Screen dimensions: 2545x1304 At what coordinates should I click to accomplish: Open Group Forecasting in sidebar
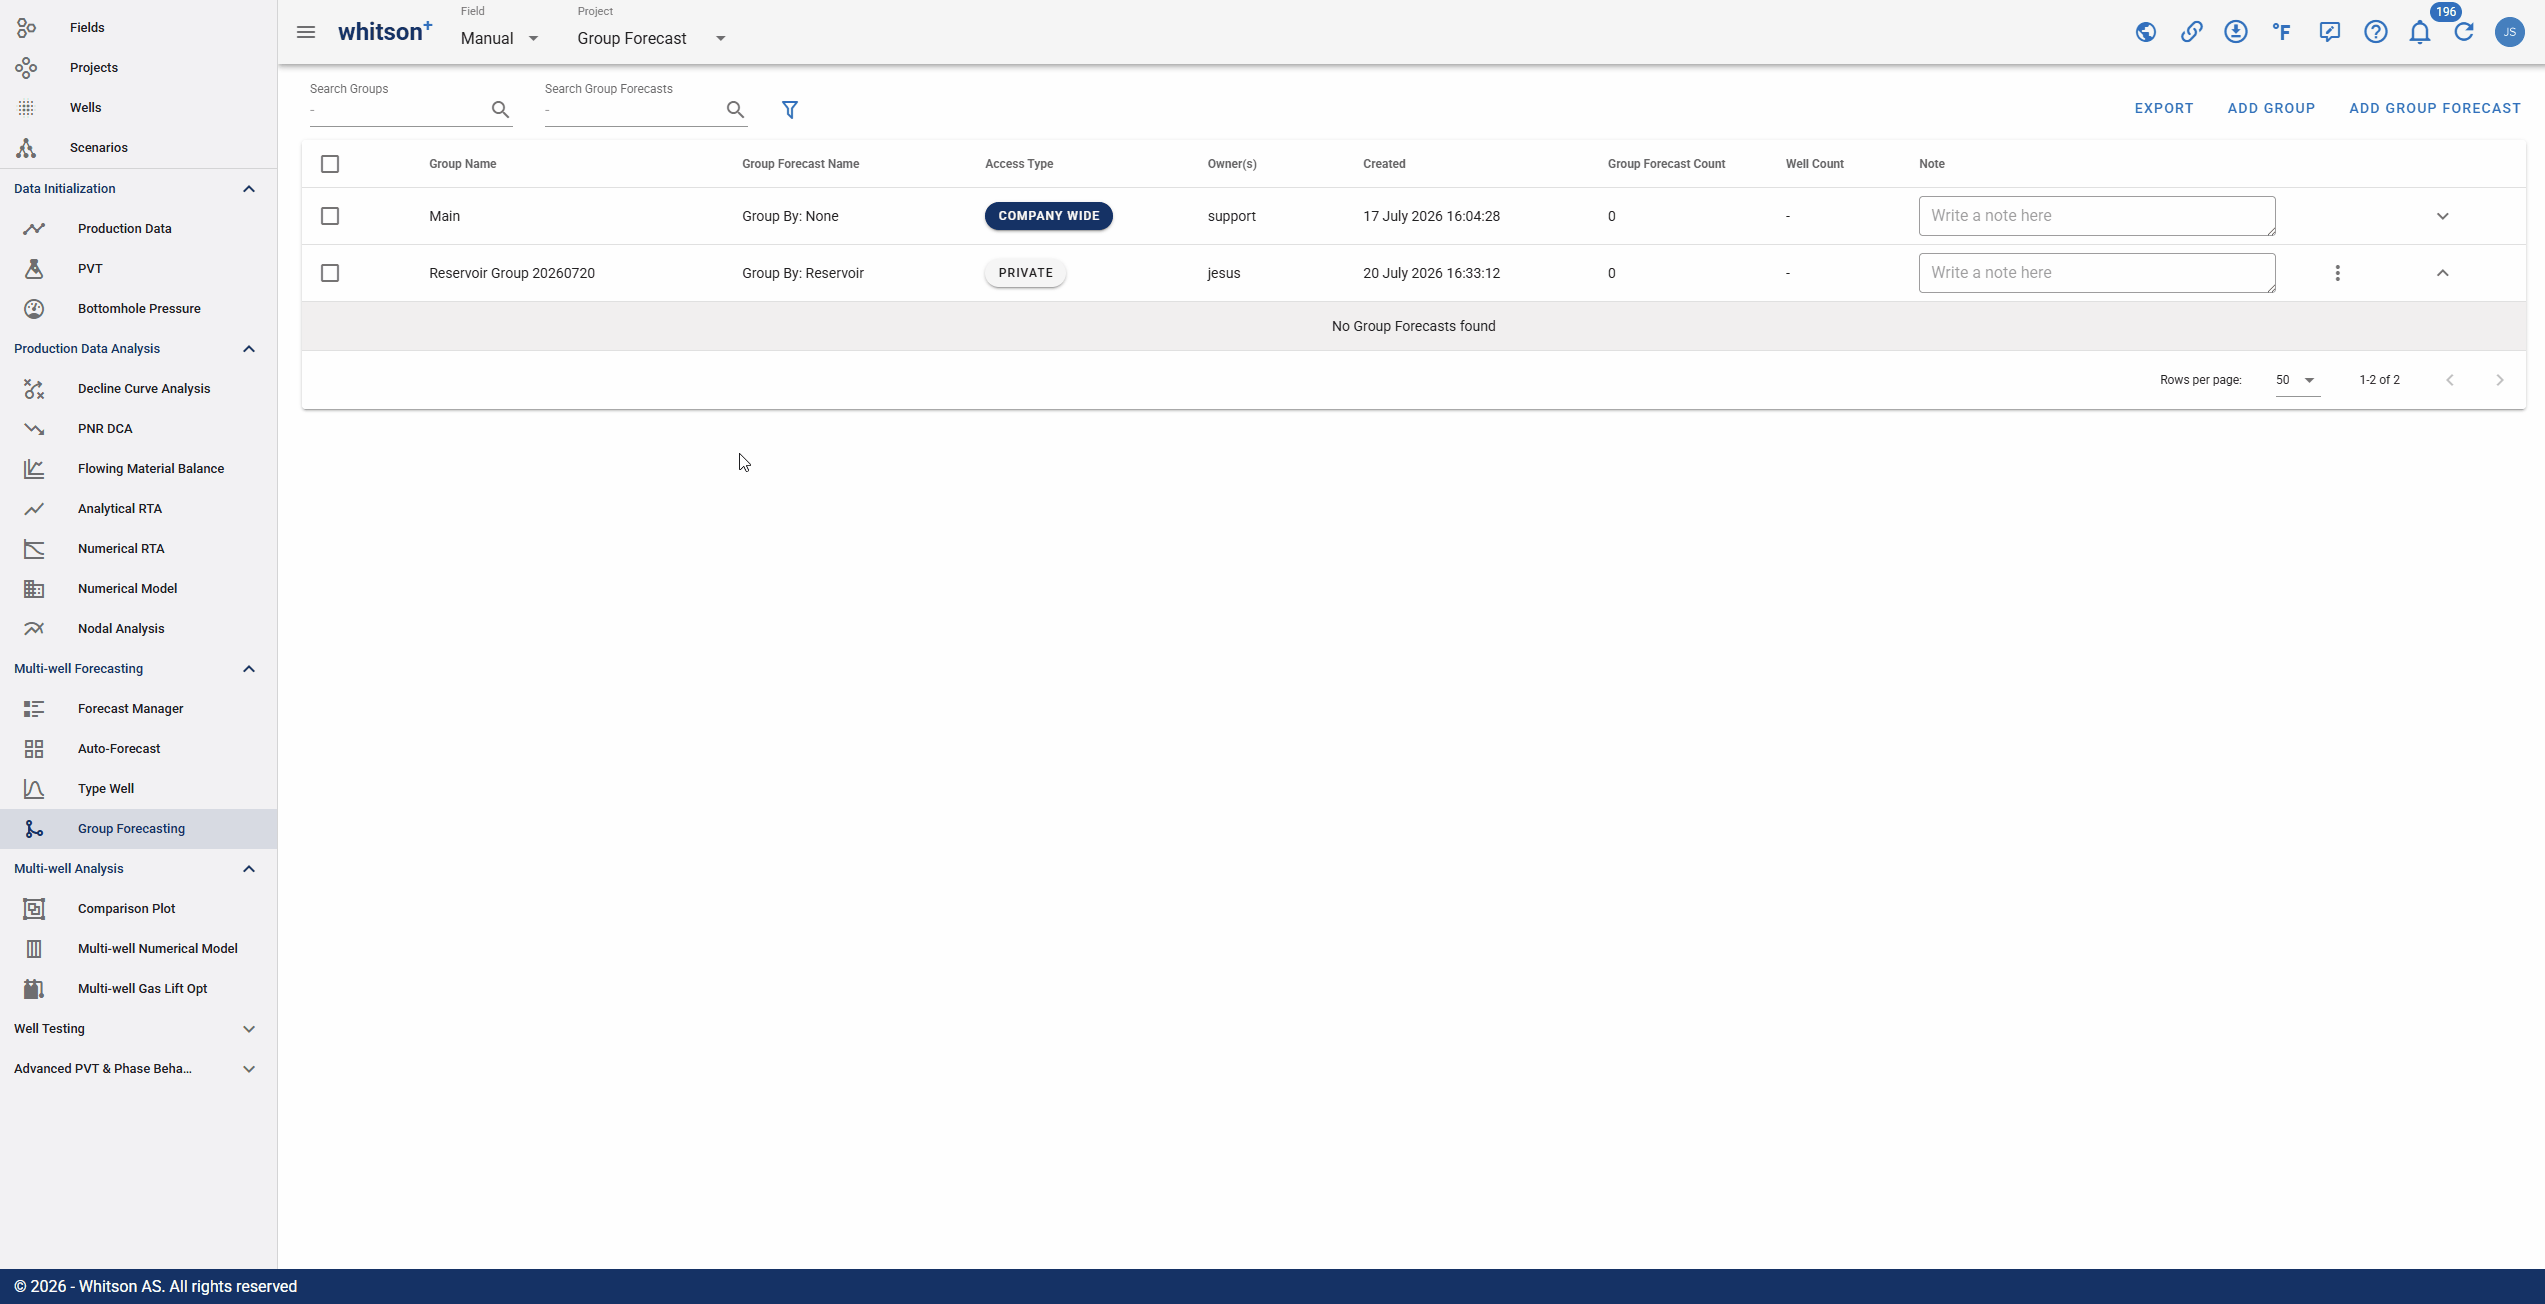(x=138, y=829)
